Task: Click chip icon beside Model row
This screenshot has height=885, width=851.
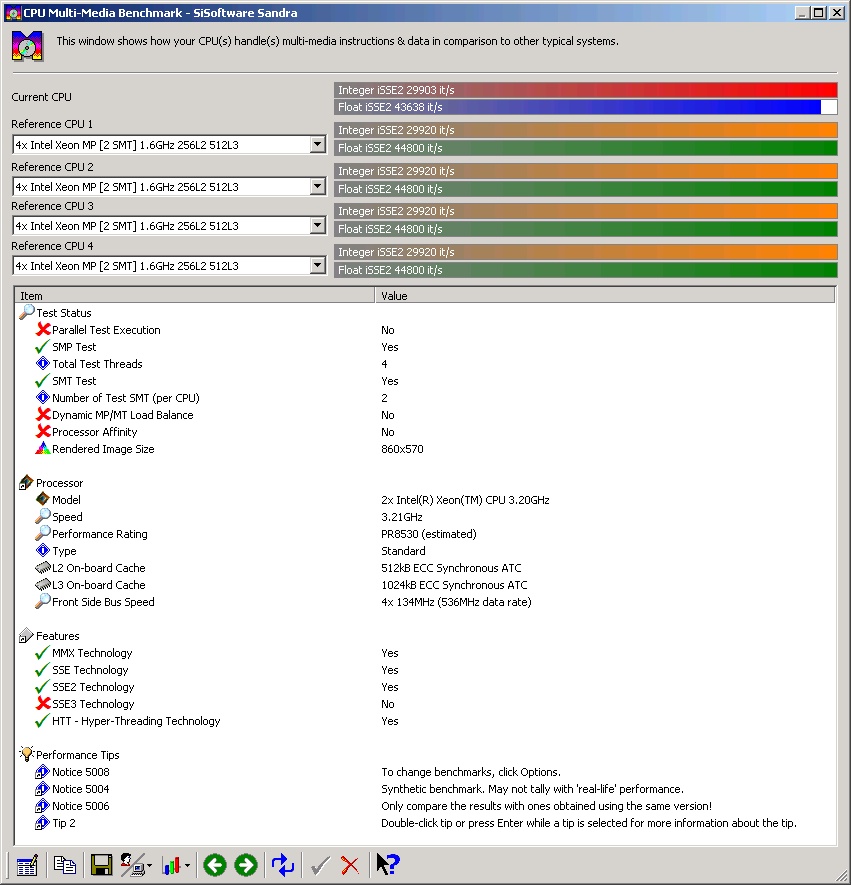Action: click(x=43, y=499)
